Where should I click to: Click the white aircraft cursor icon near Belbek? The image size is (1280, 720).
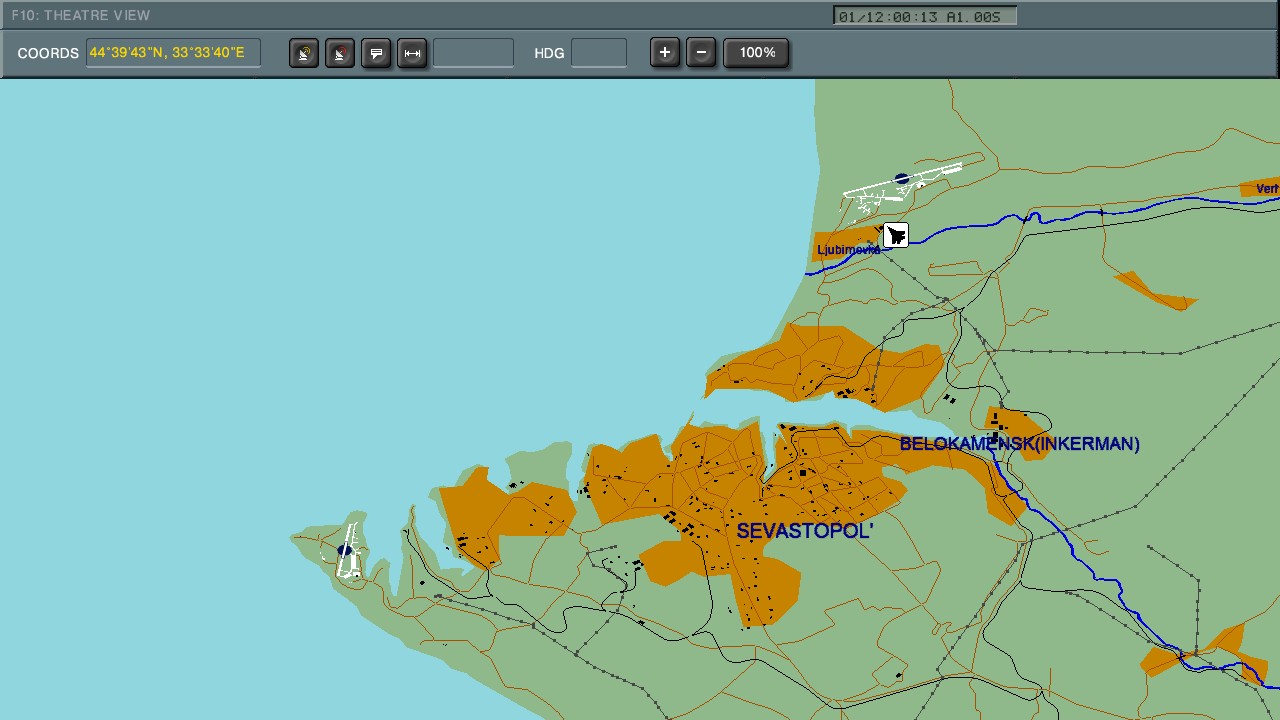(895, 234)
